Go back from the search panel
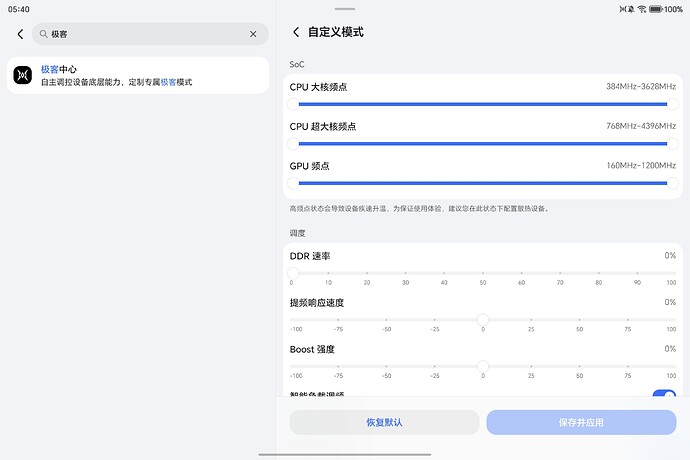Image resolution: width=690 pixels, height=460 pixels. 20,34
